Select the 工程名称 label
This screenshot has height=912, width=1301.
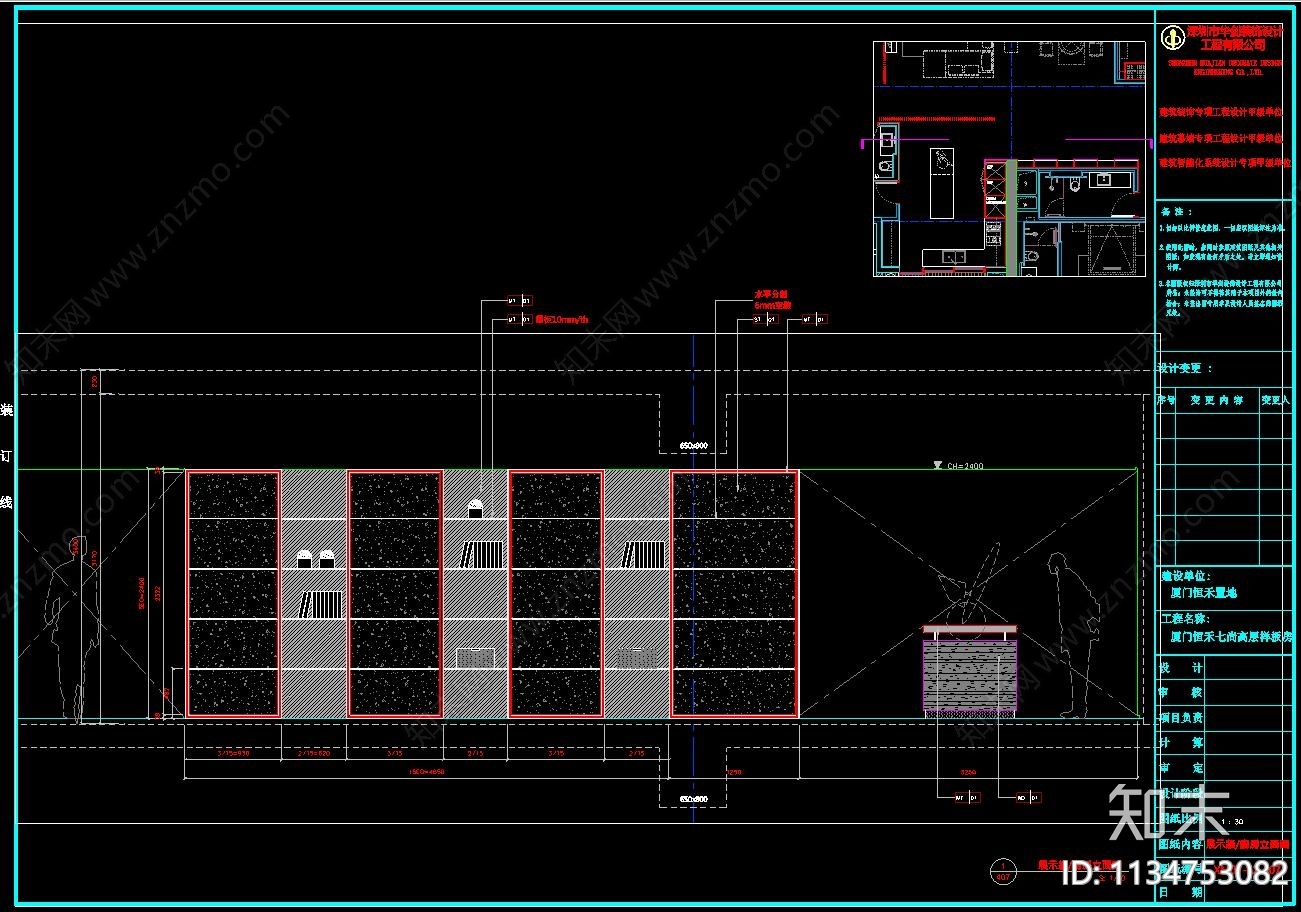point(1185,620)
